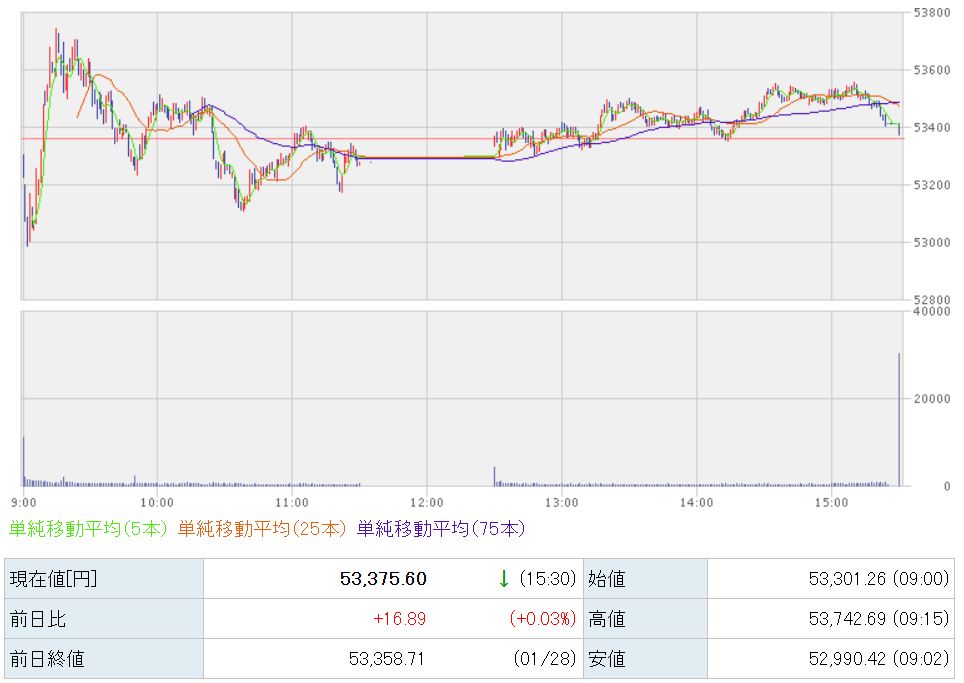Click the 12:30 afternoon-open volume spike
This screenshot has width=964, height=683.
(494, 476)
